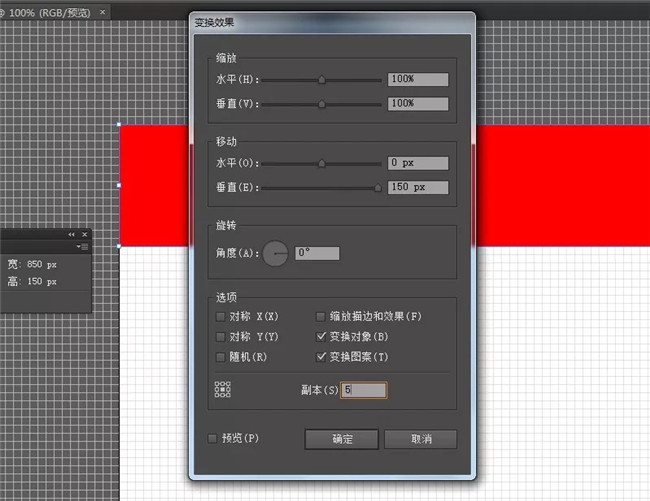
Task: Click the 移动 垂直(E) slider handle
Action: 377,187
